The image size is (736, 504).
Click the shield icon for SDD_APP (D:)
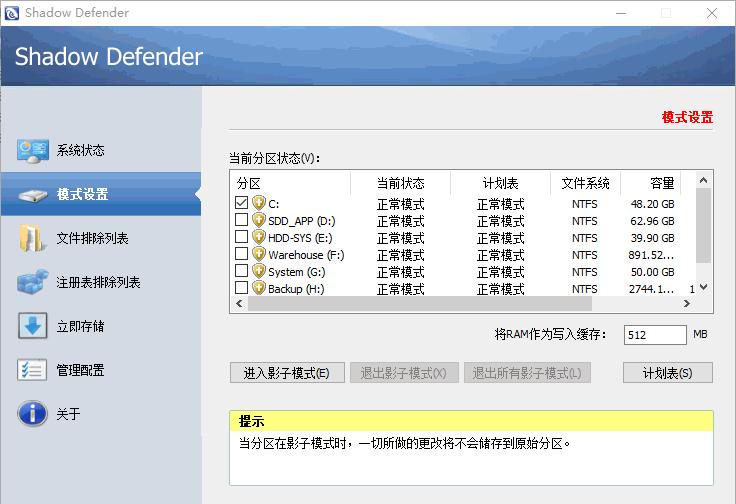(x=259, y=220)
